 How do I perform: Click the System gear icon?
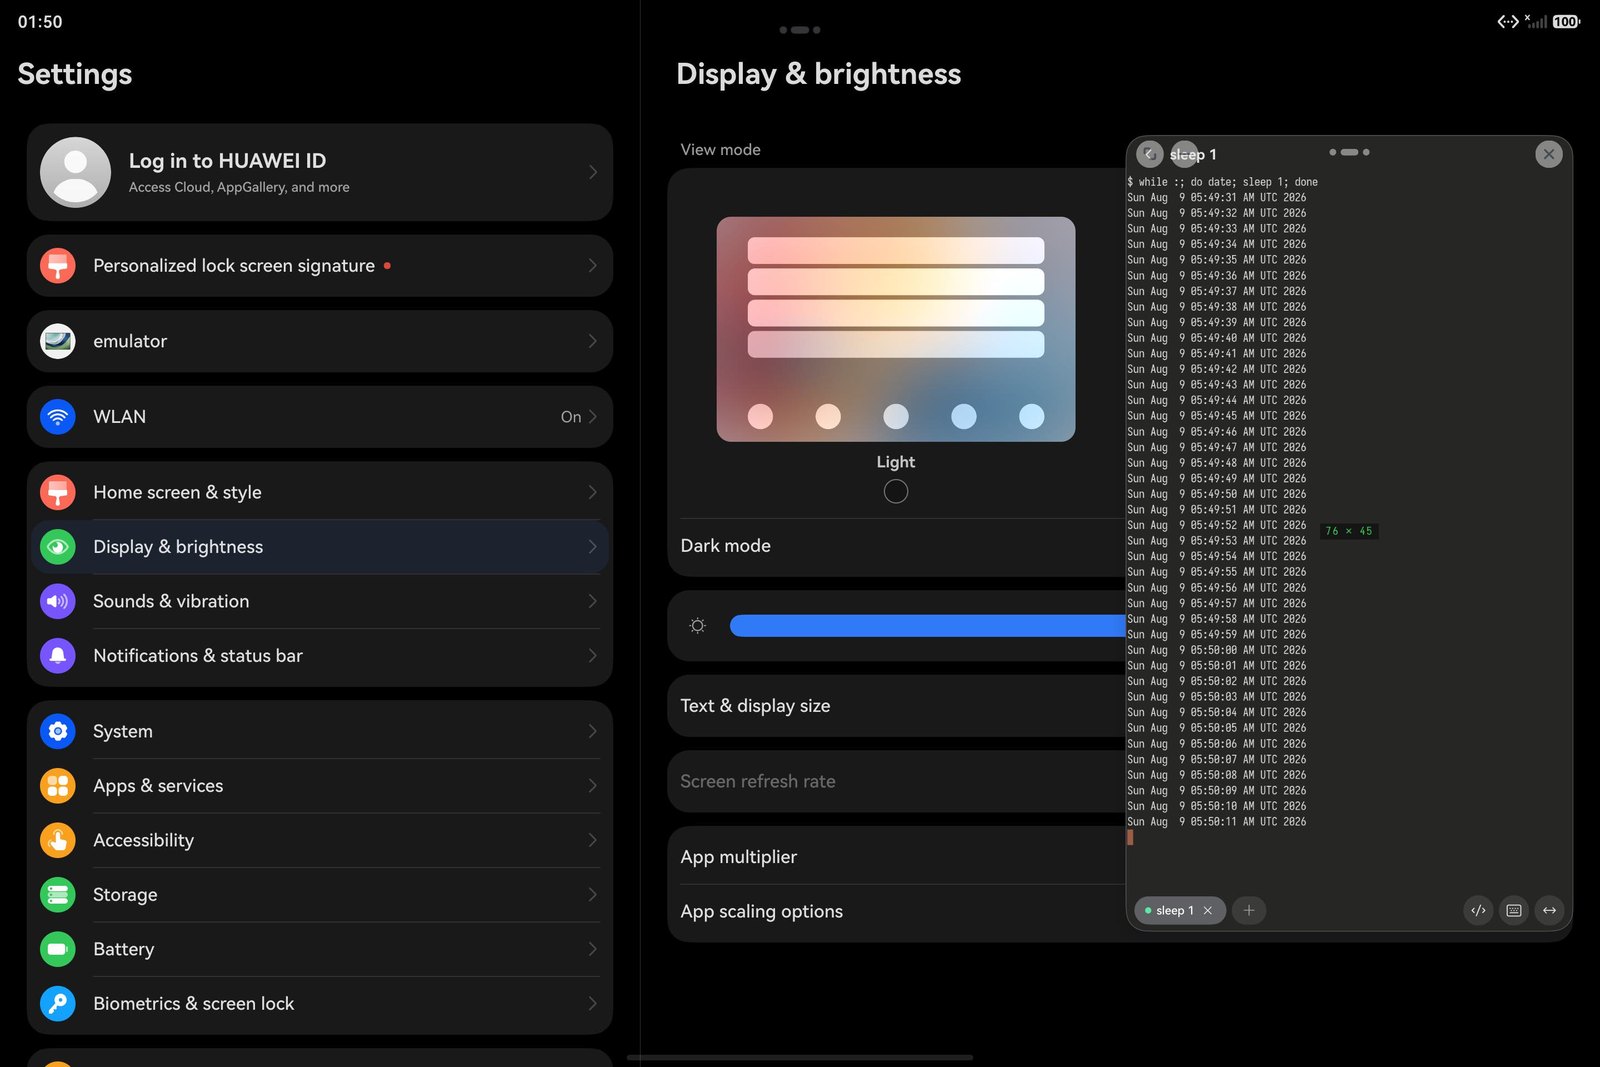pos(58,731)
